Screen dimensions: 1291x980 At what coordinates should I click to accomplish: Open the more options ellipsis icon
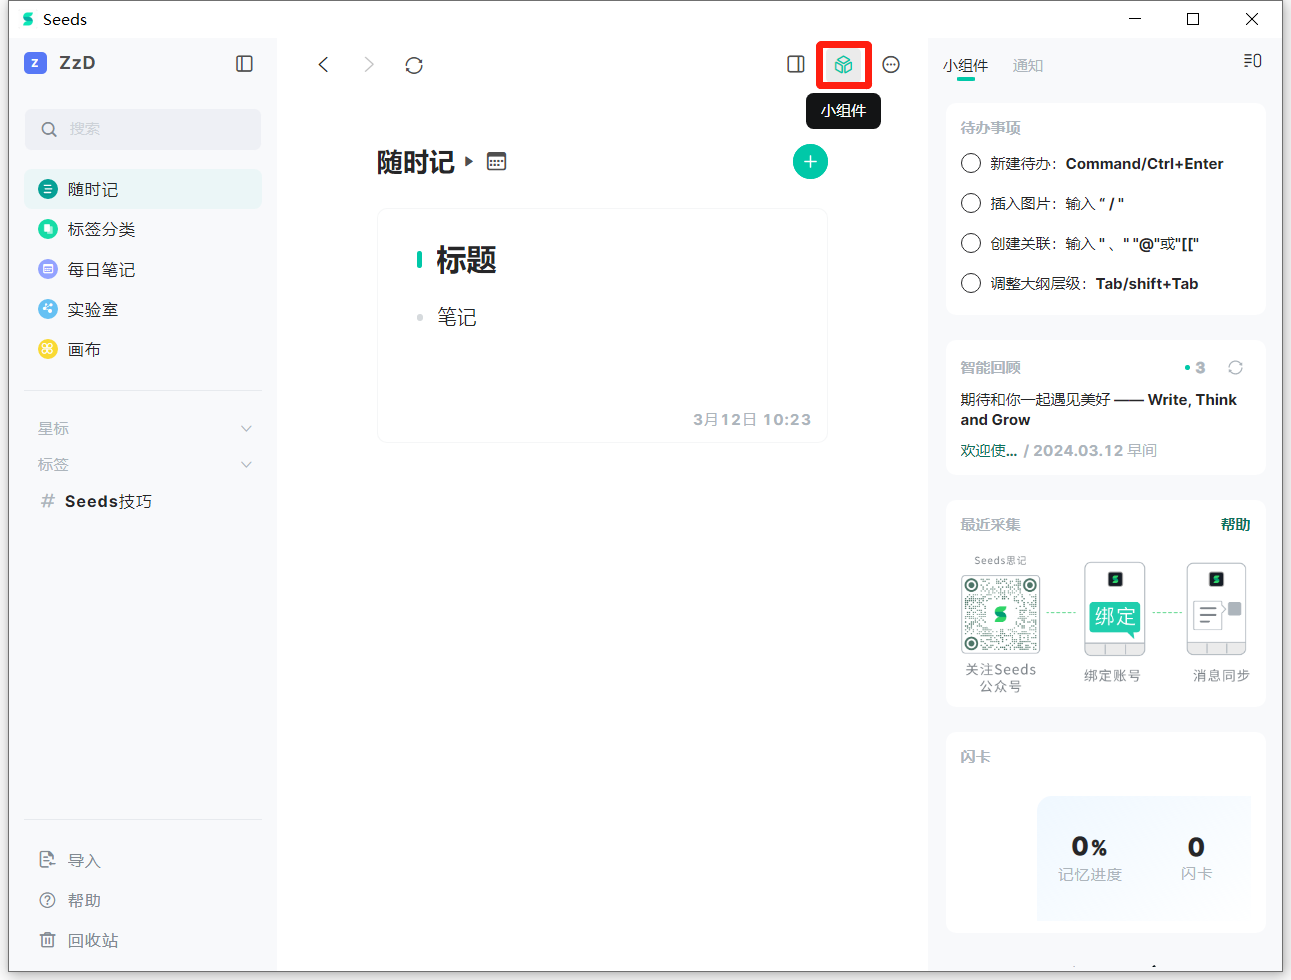(891, 65)
